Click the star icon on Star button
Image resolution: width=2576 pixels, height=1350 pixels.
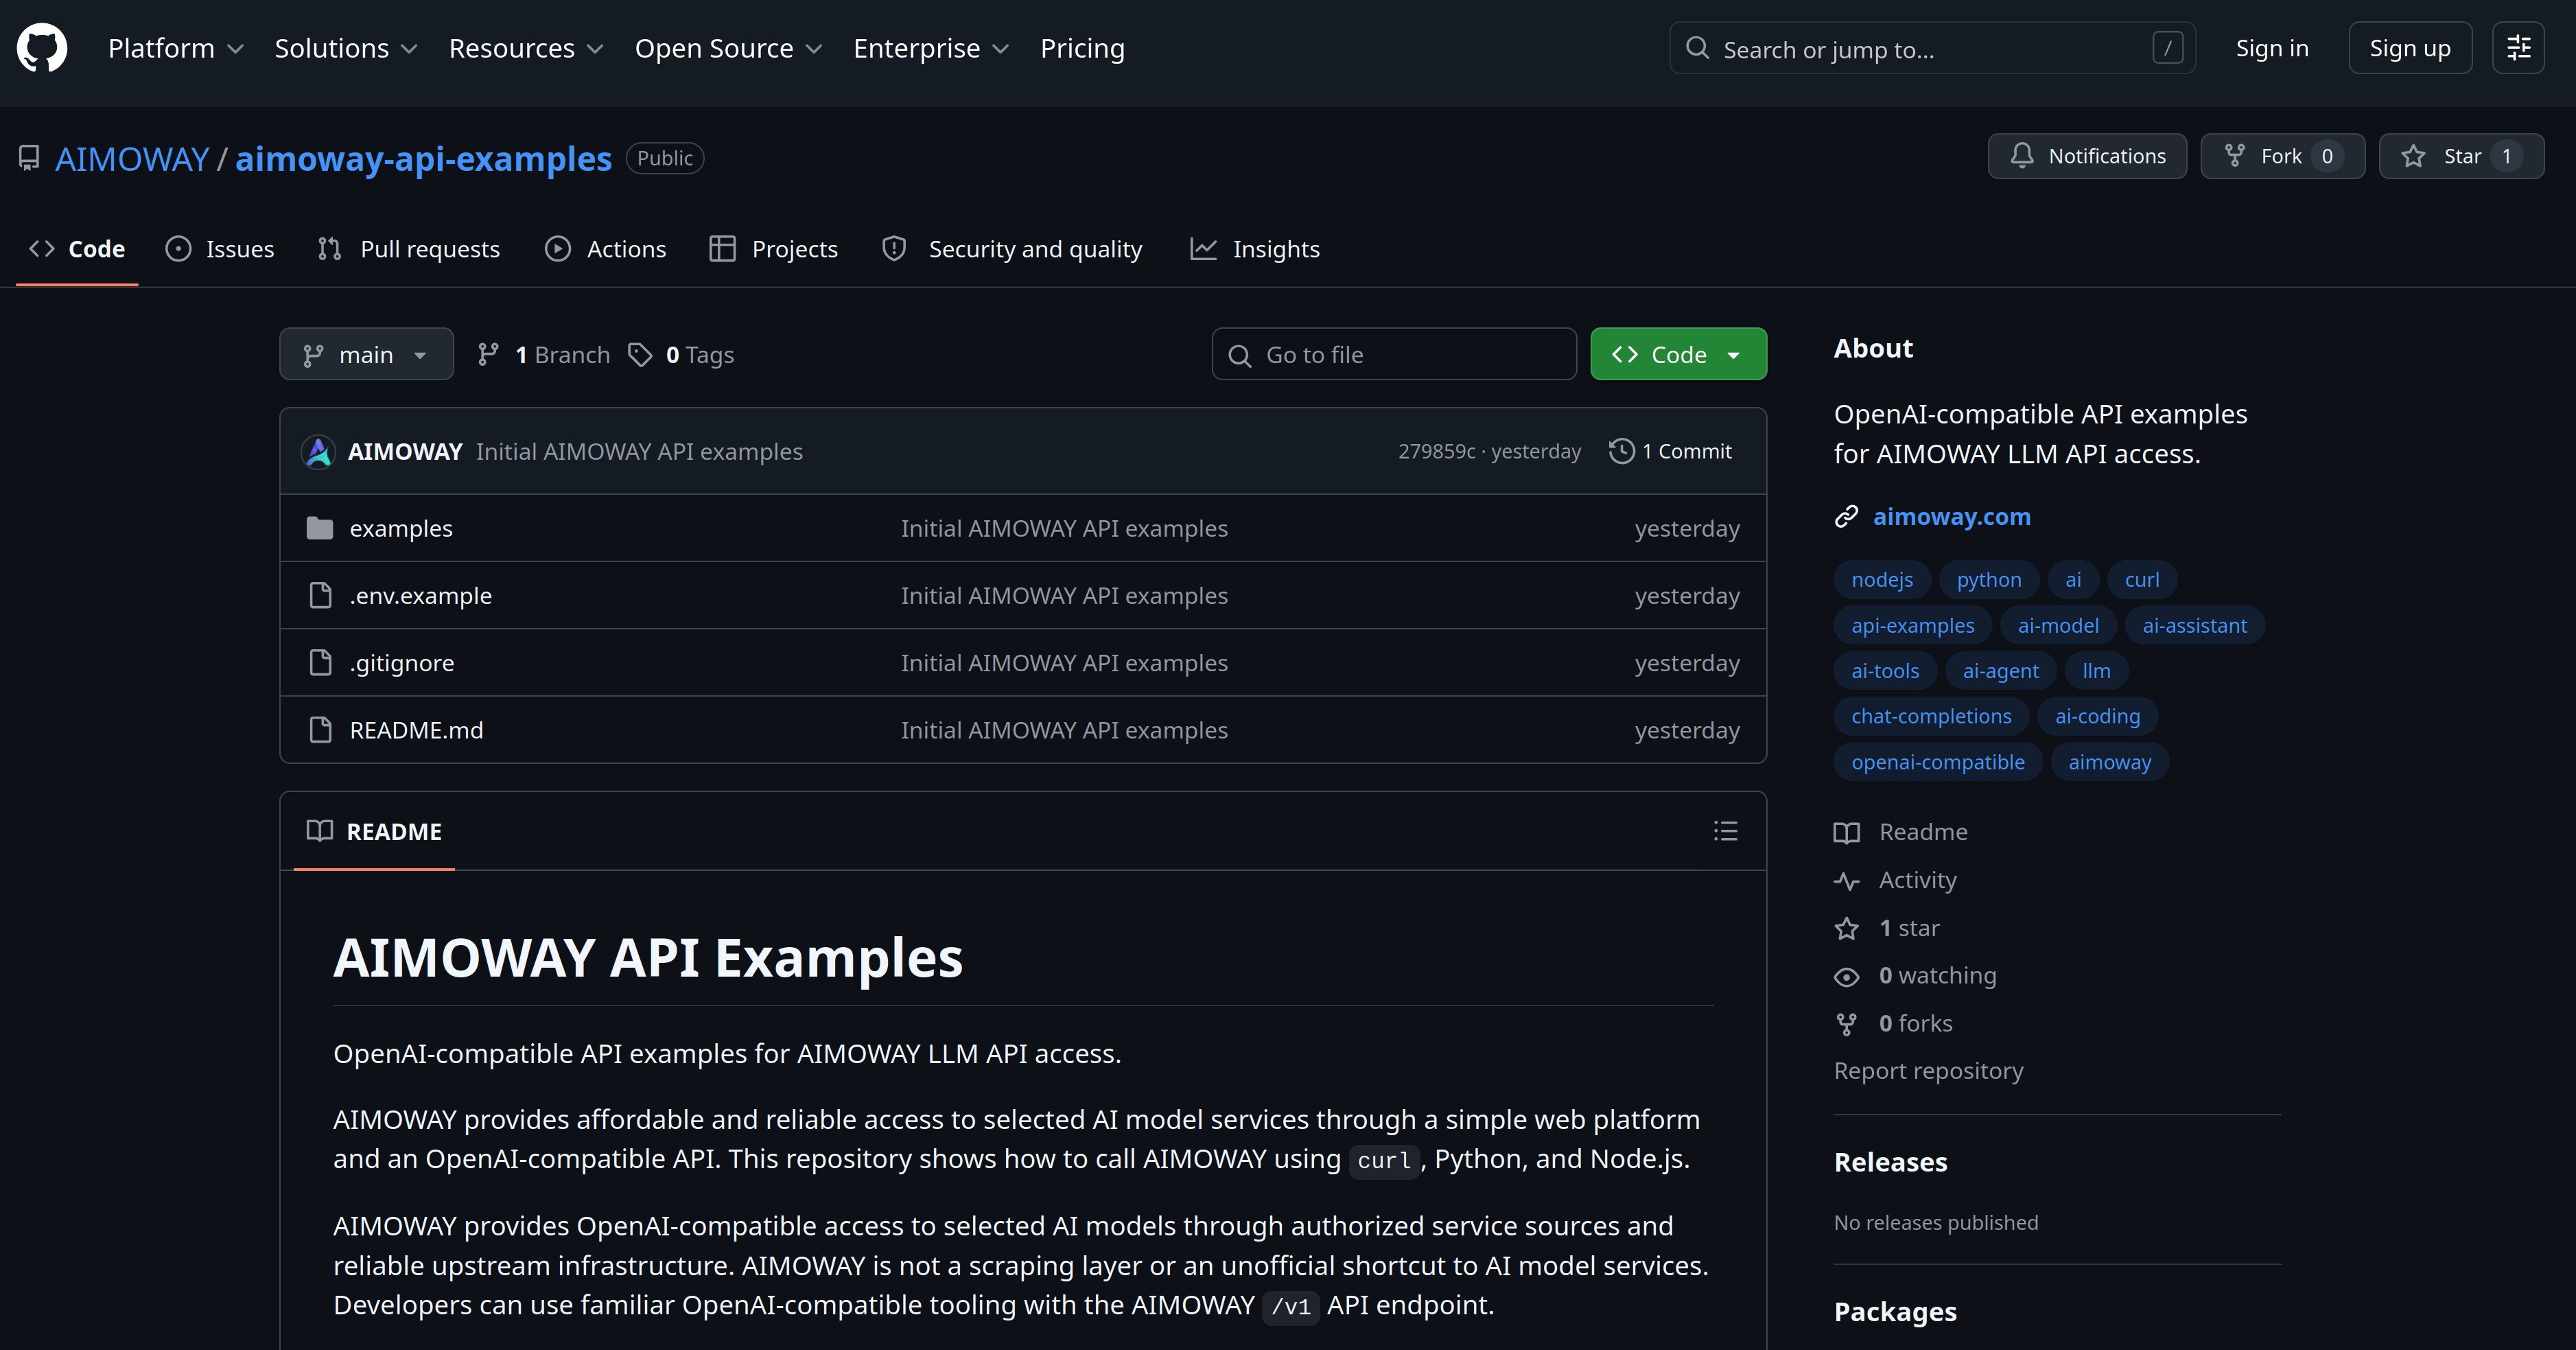point(2414,156)
